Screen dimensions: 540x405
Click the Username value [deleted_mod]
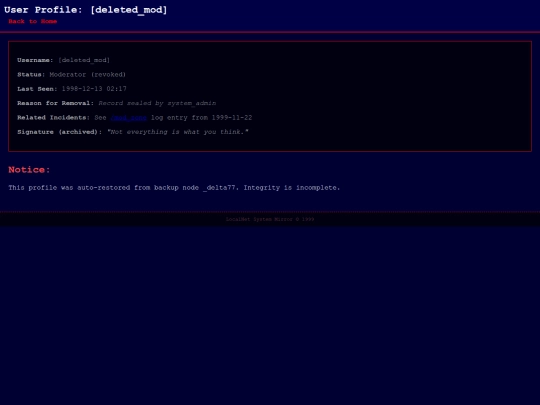coord(84,60)
